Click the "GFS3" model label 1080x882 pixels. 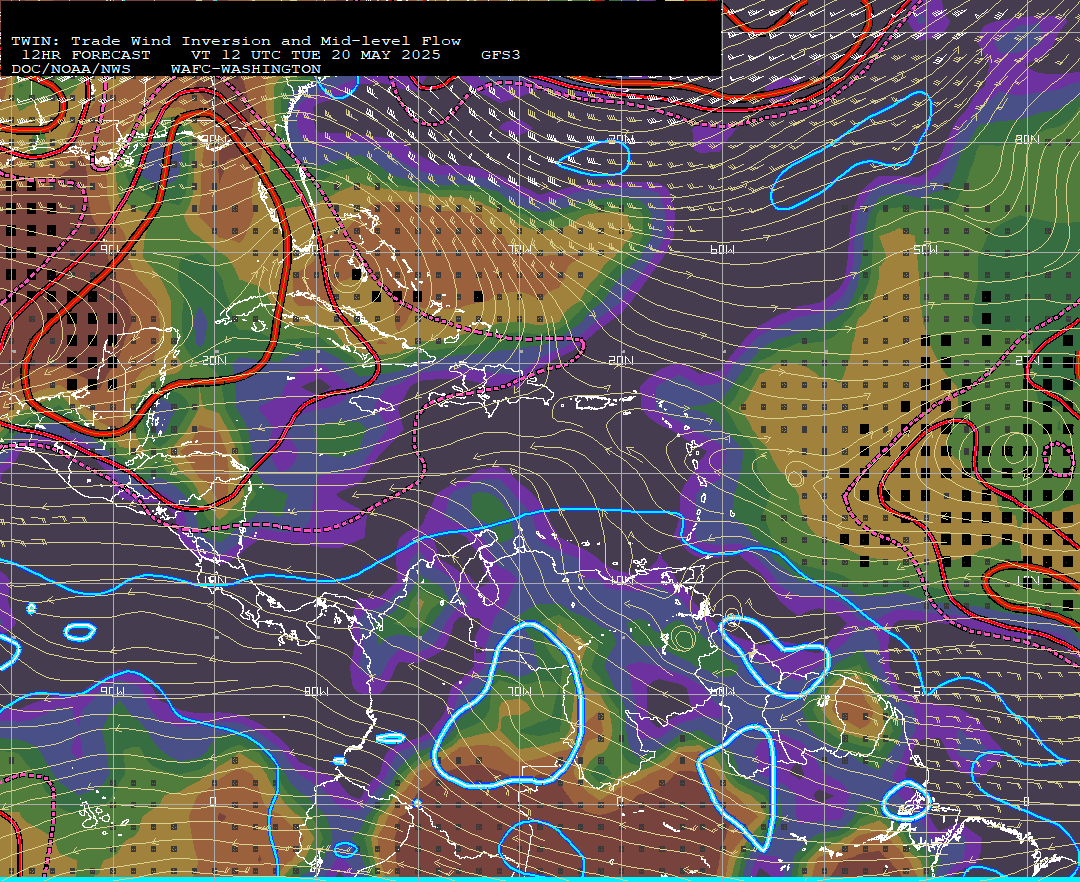(x=500, y=55)
